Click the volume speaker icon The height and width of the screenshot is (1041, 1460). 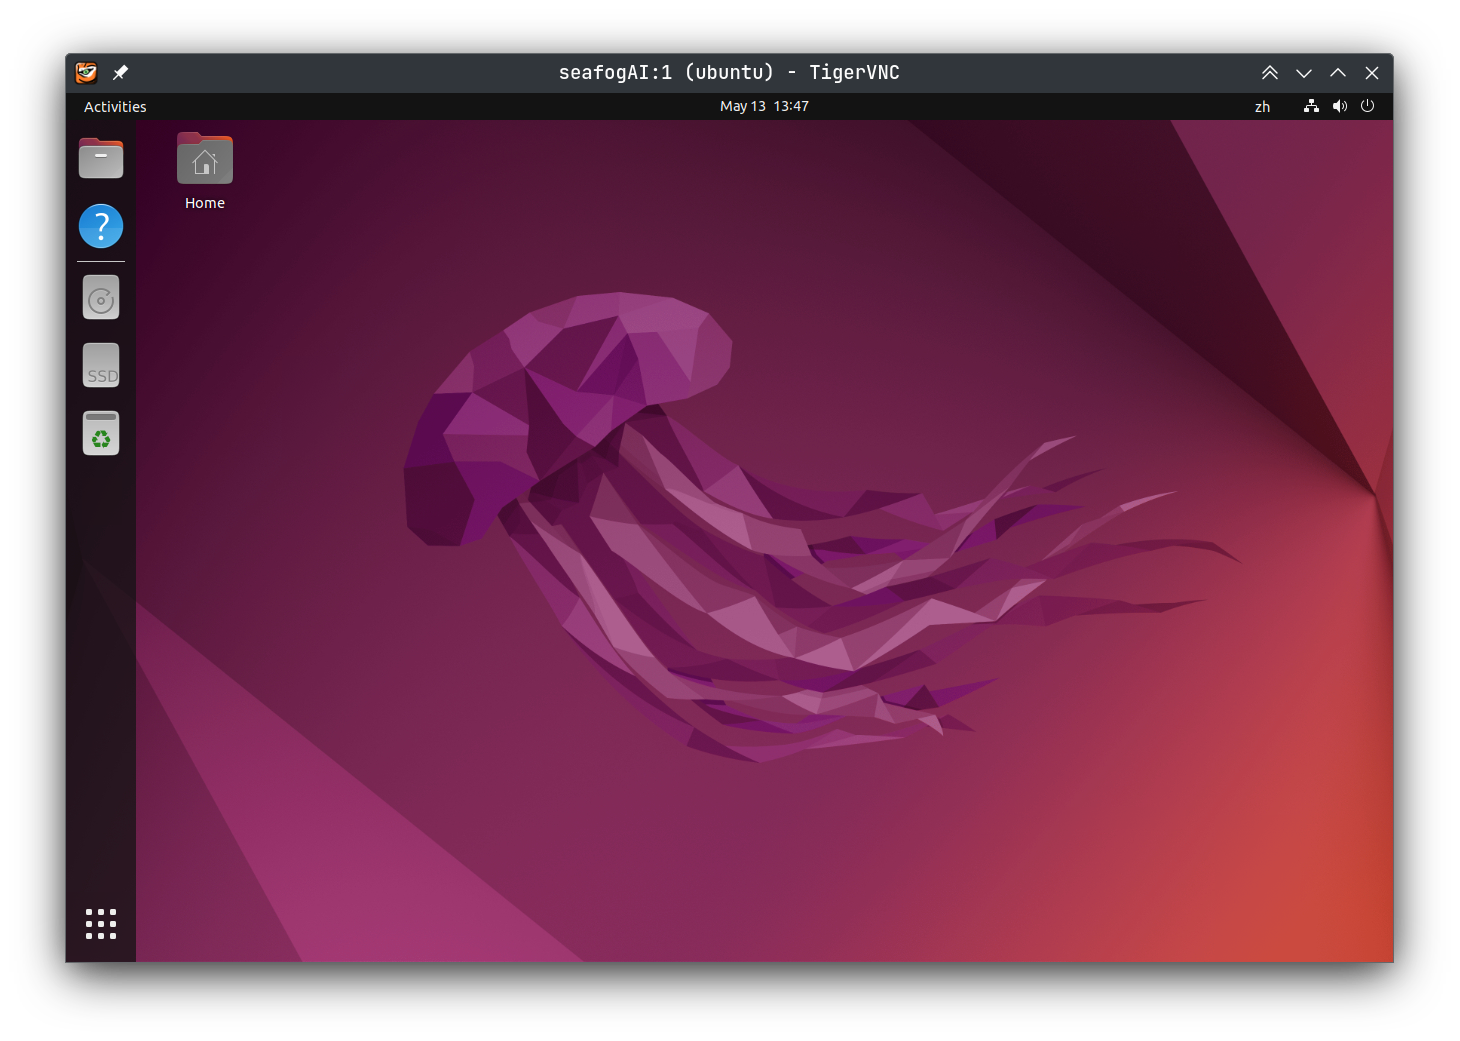click(1340, 106)
